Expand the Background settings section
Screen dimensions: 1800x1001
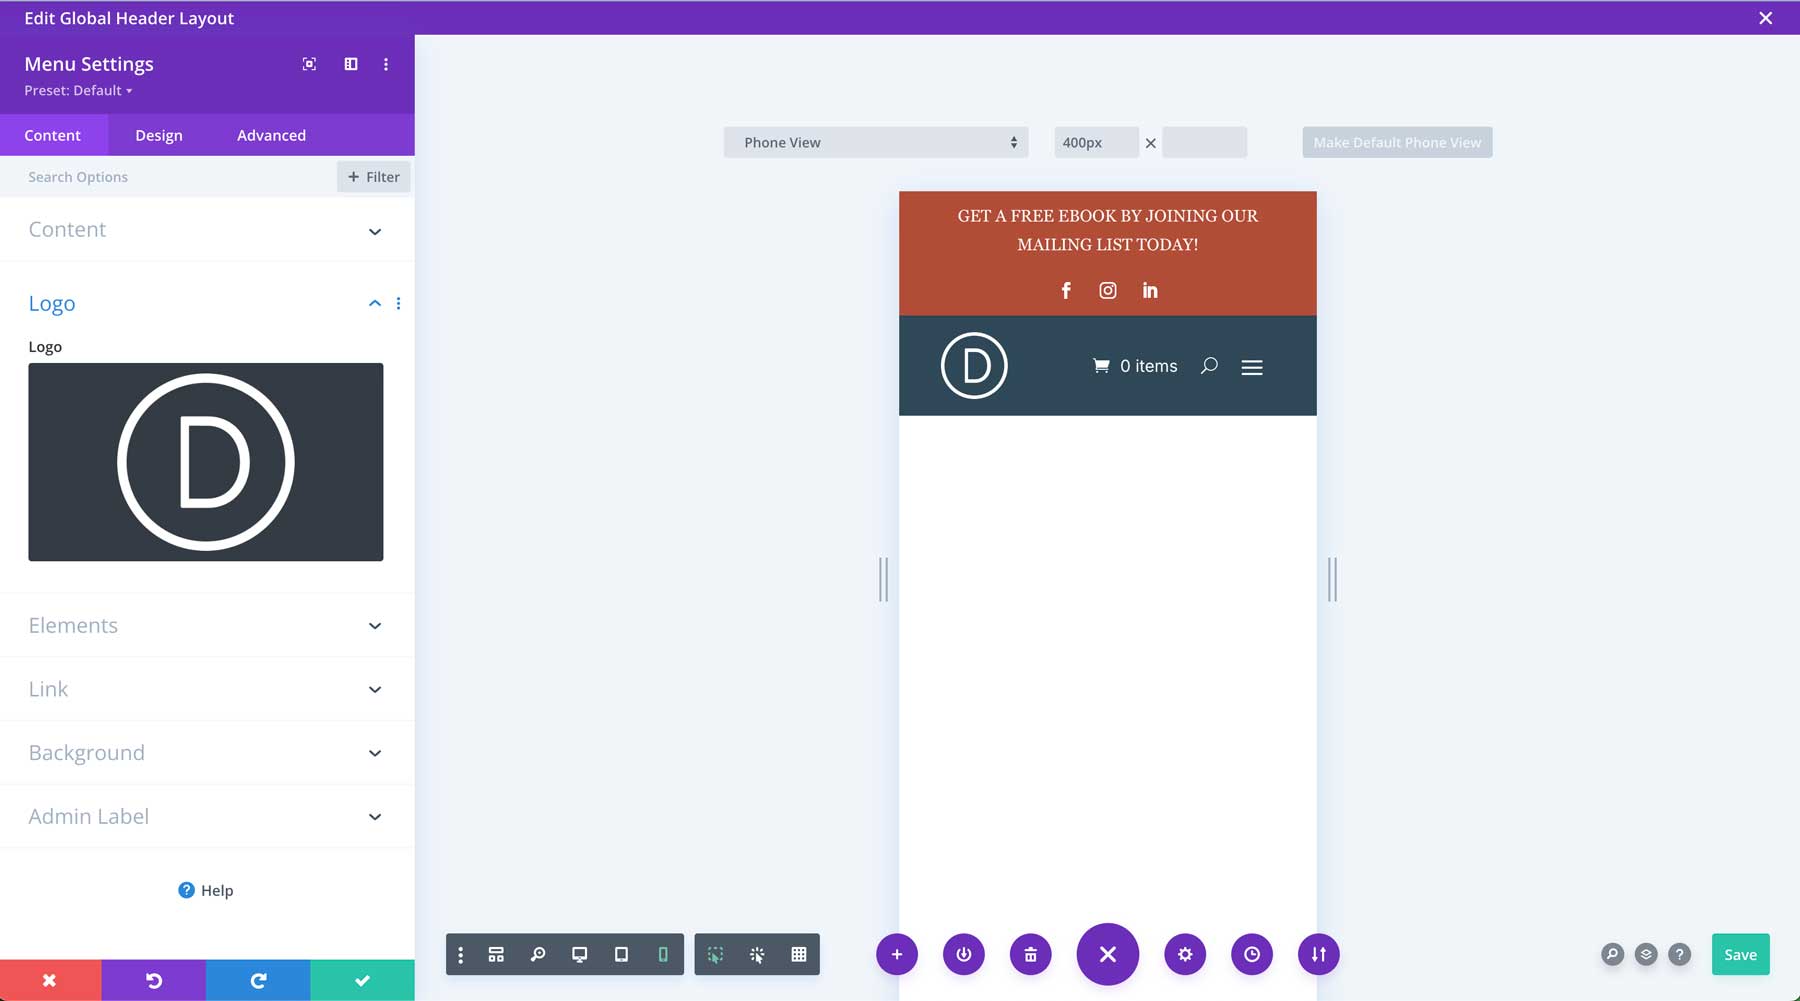click(206, 752)
